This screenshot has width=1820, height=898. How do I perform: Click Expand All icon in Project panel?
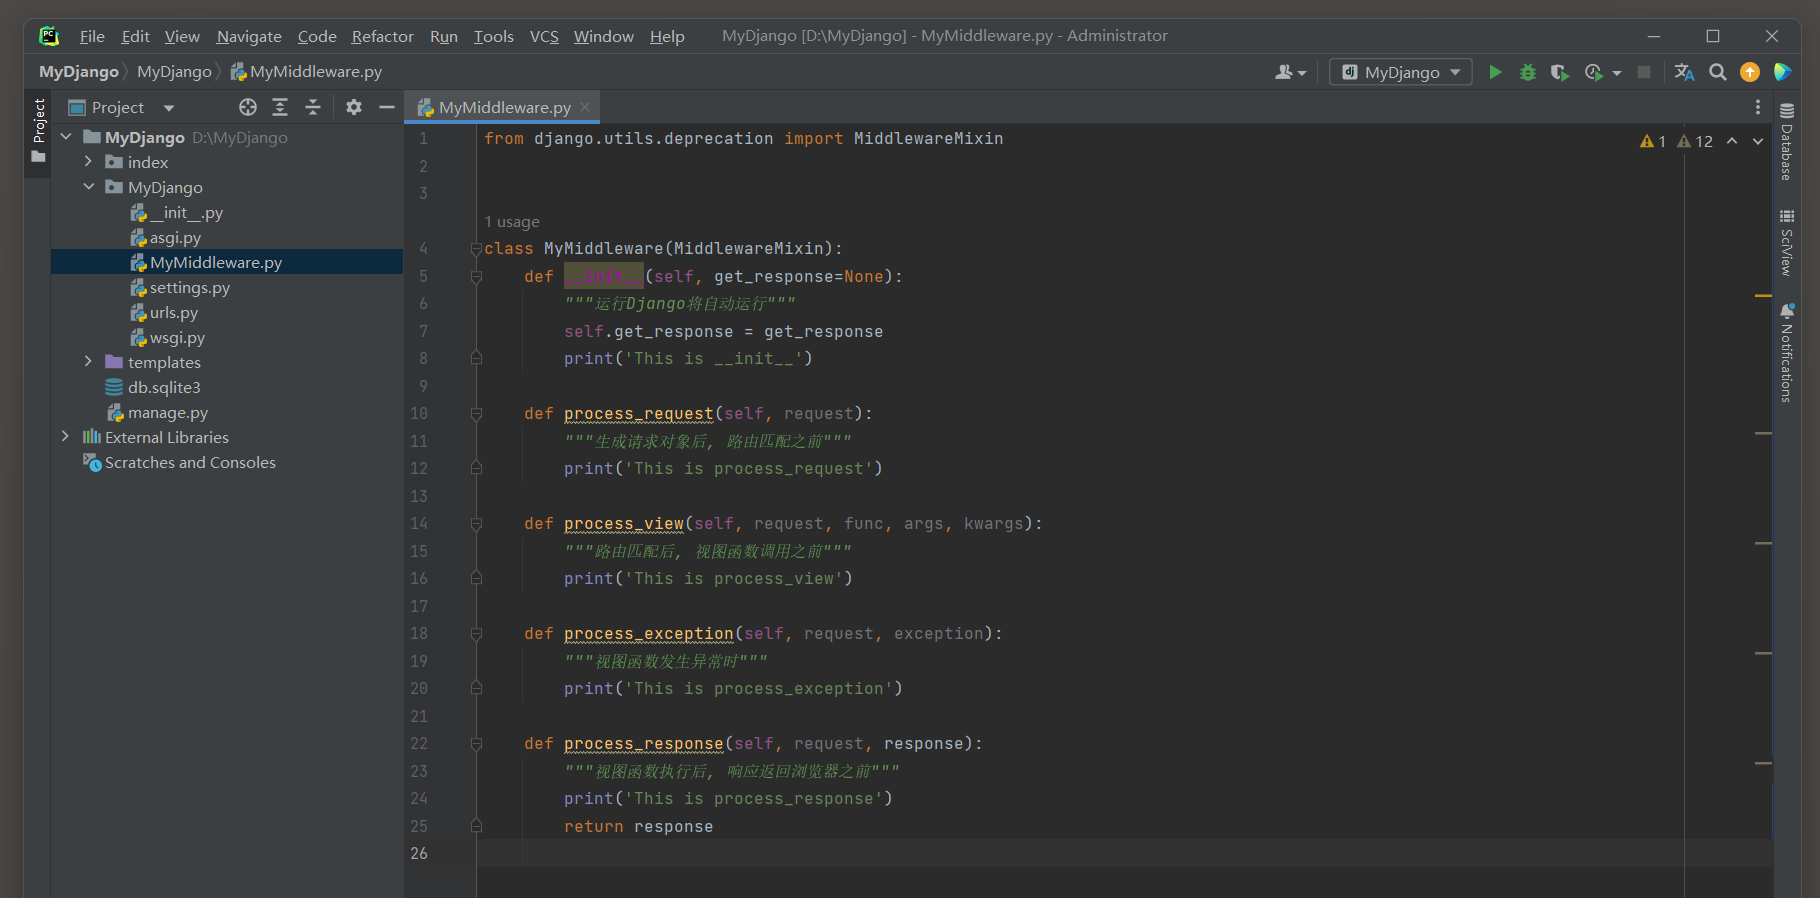pyautogui.click(x=280, y=107)
